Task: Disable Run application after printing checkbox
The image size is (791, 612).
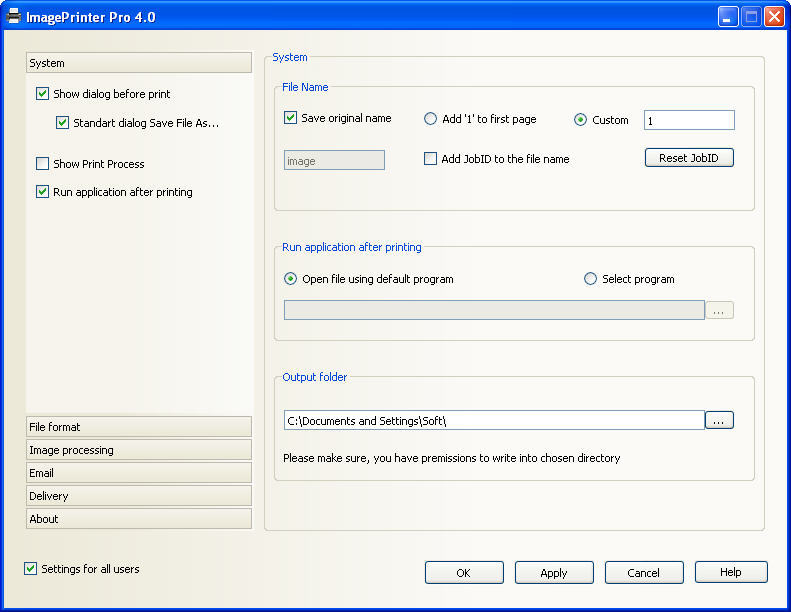Action: click(x=42, y=192)
